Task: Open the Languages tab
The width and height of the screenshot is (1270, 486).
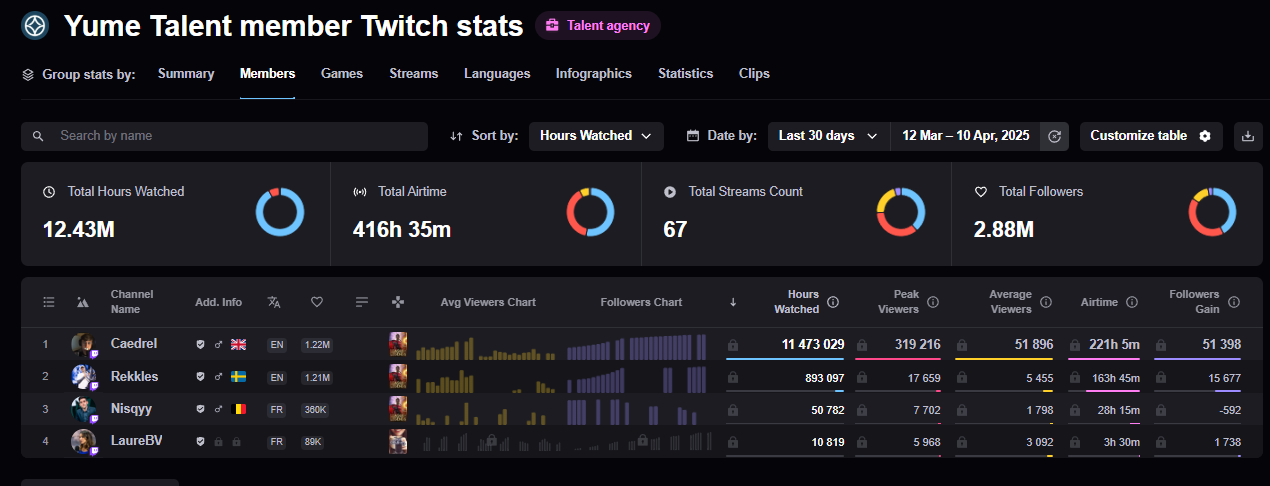Action: coord(497,74)
